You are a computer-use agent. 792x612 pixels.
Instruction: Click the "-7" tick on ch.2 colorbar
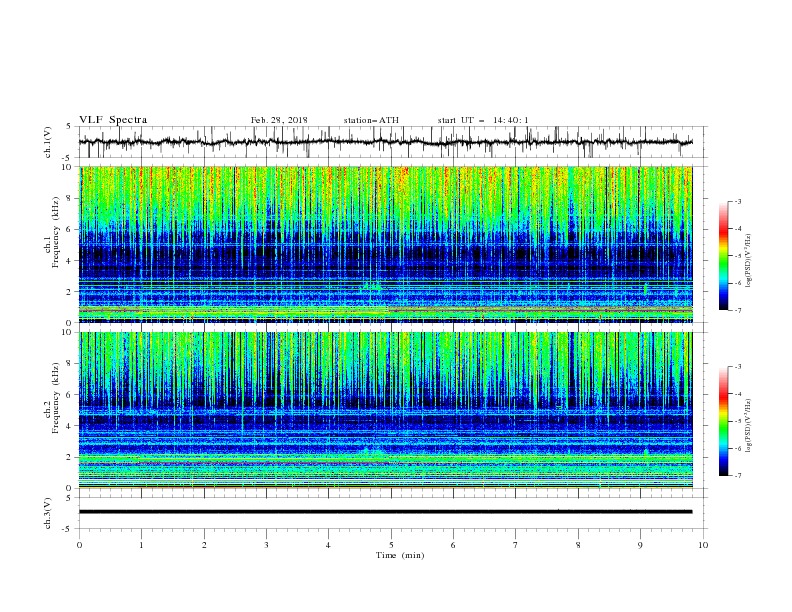[737, 475]
